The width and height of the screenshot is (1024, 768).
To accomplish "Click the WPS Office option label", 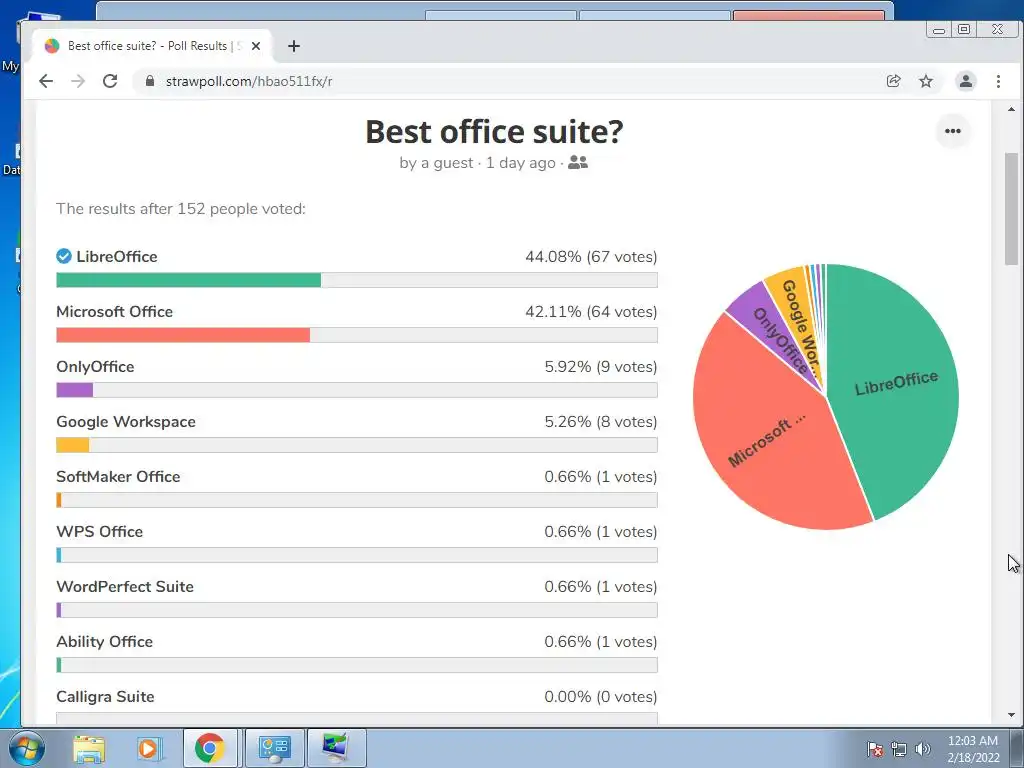I will [99, 532].
